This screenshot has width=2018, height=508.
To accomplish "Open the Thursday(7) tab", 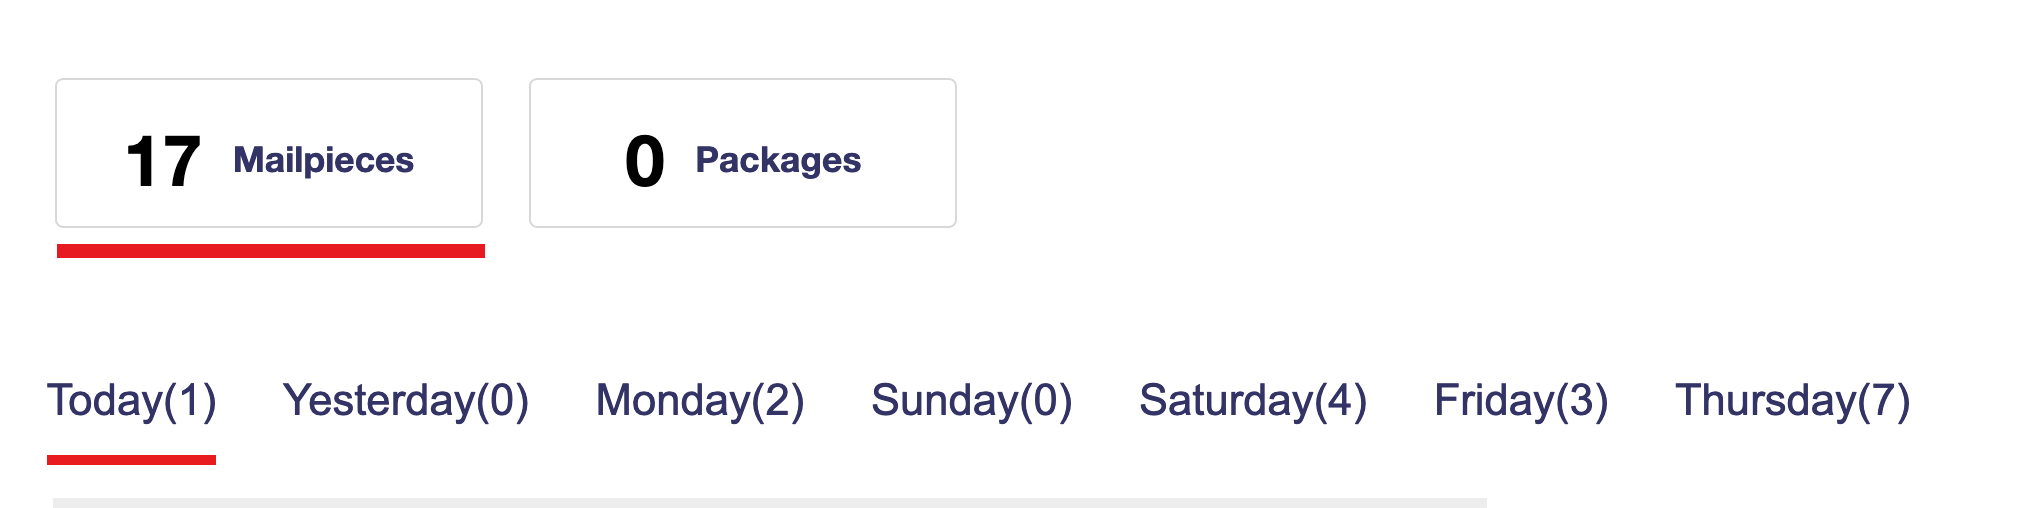I will click(1792, 401).
